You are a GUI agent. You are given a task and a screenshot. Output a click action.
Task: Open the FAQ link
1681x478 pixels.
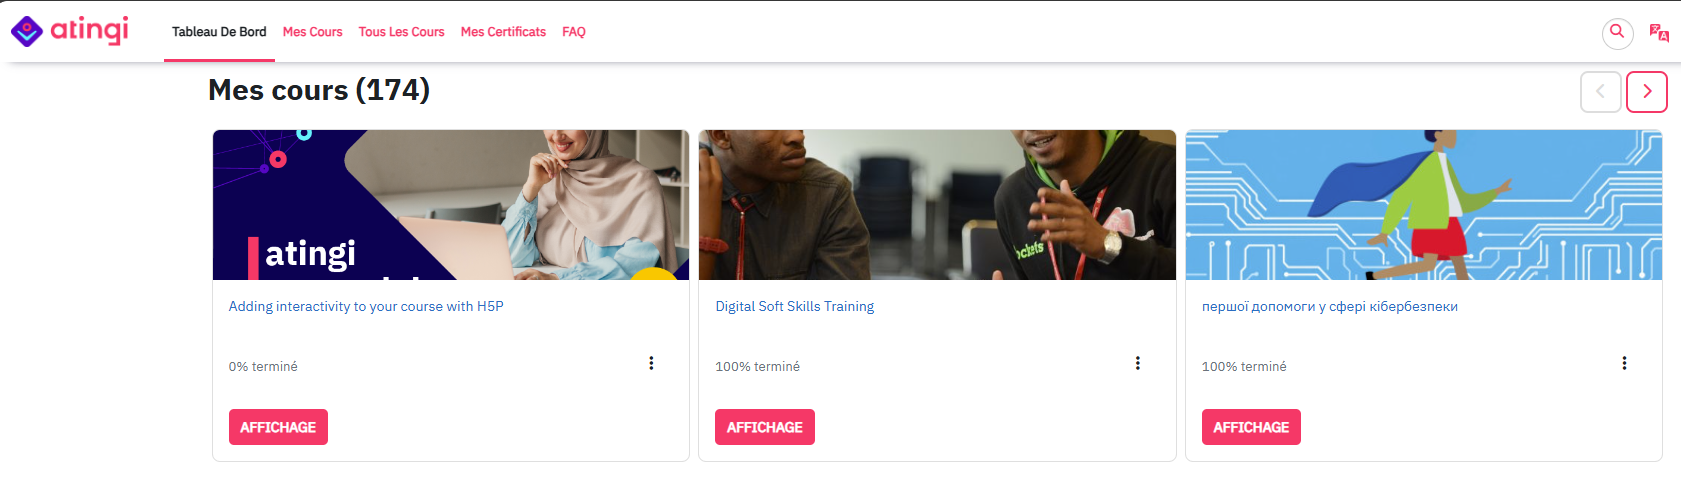[x=574, y=32]
